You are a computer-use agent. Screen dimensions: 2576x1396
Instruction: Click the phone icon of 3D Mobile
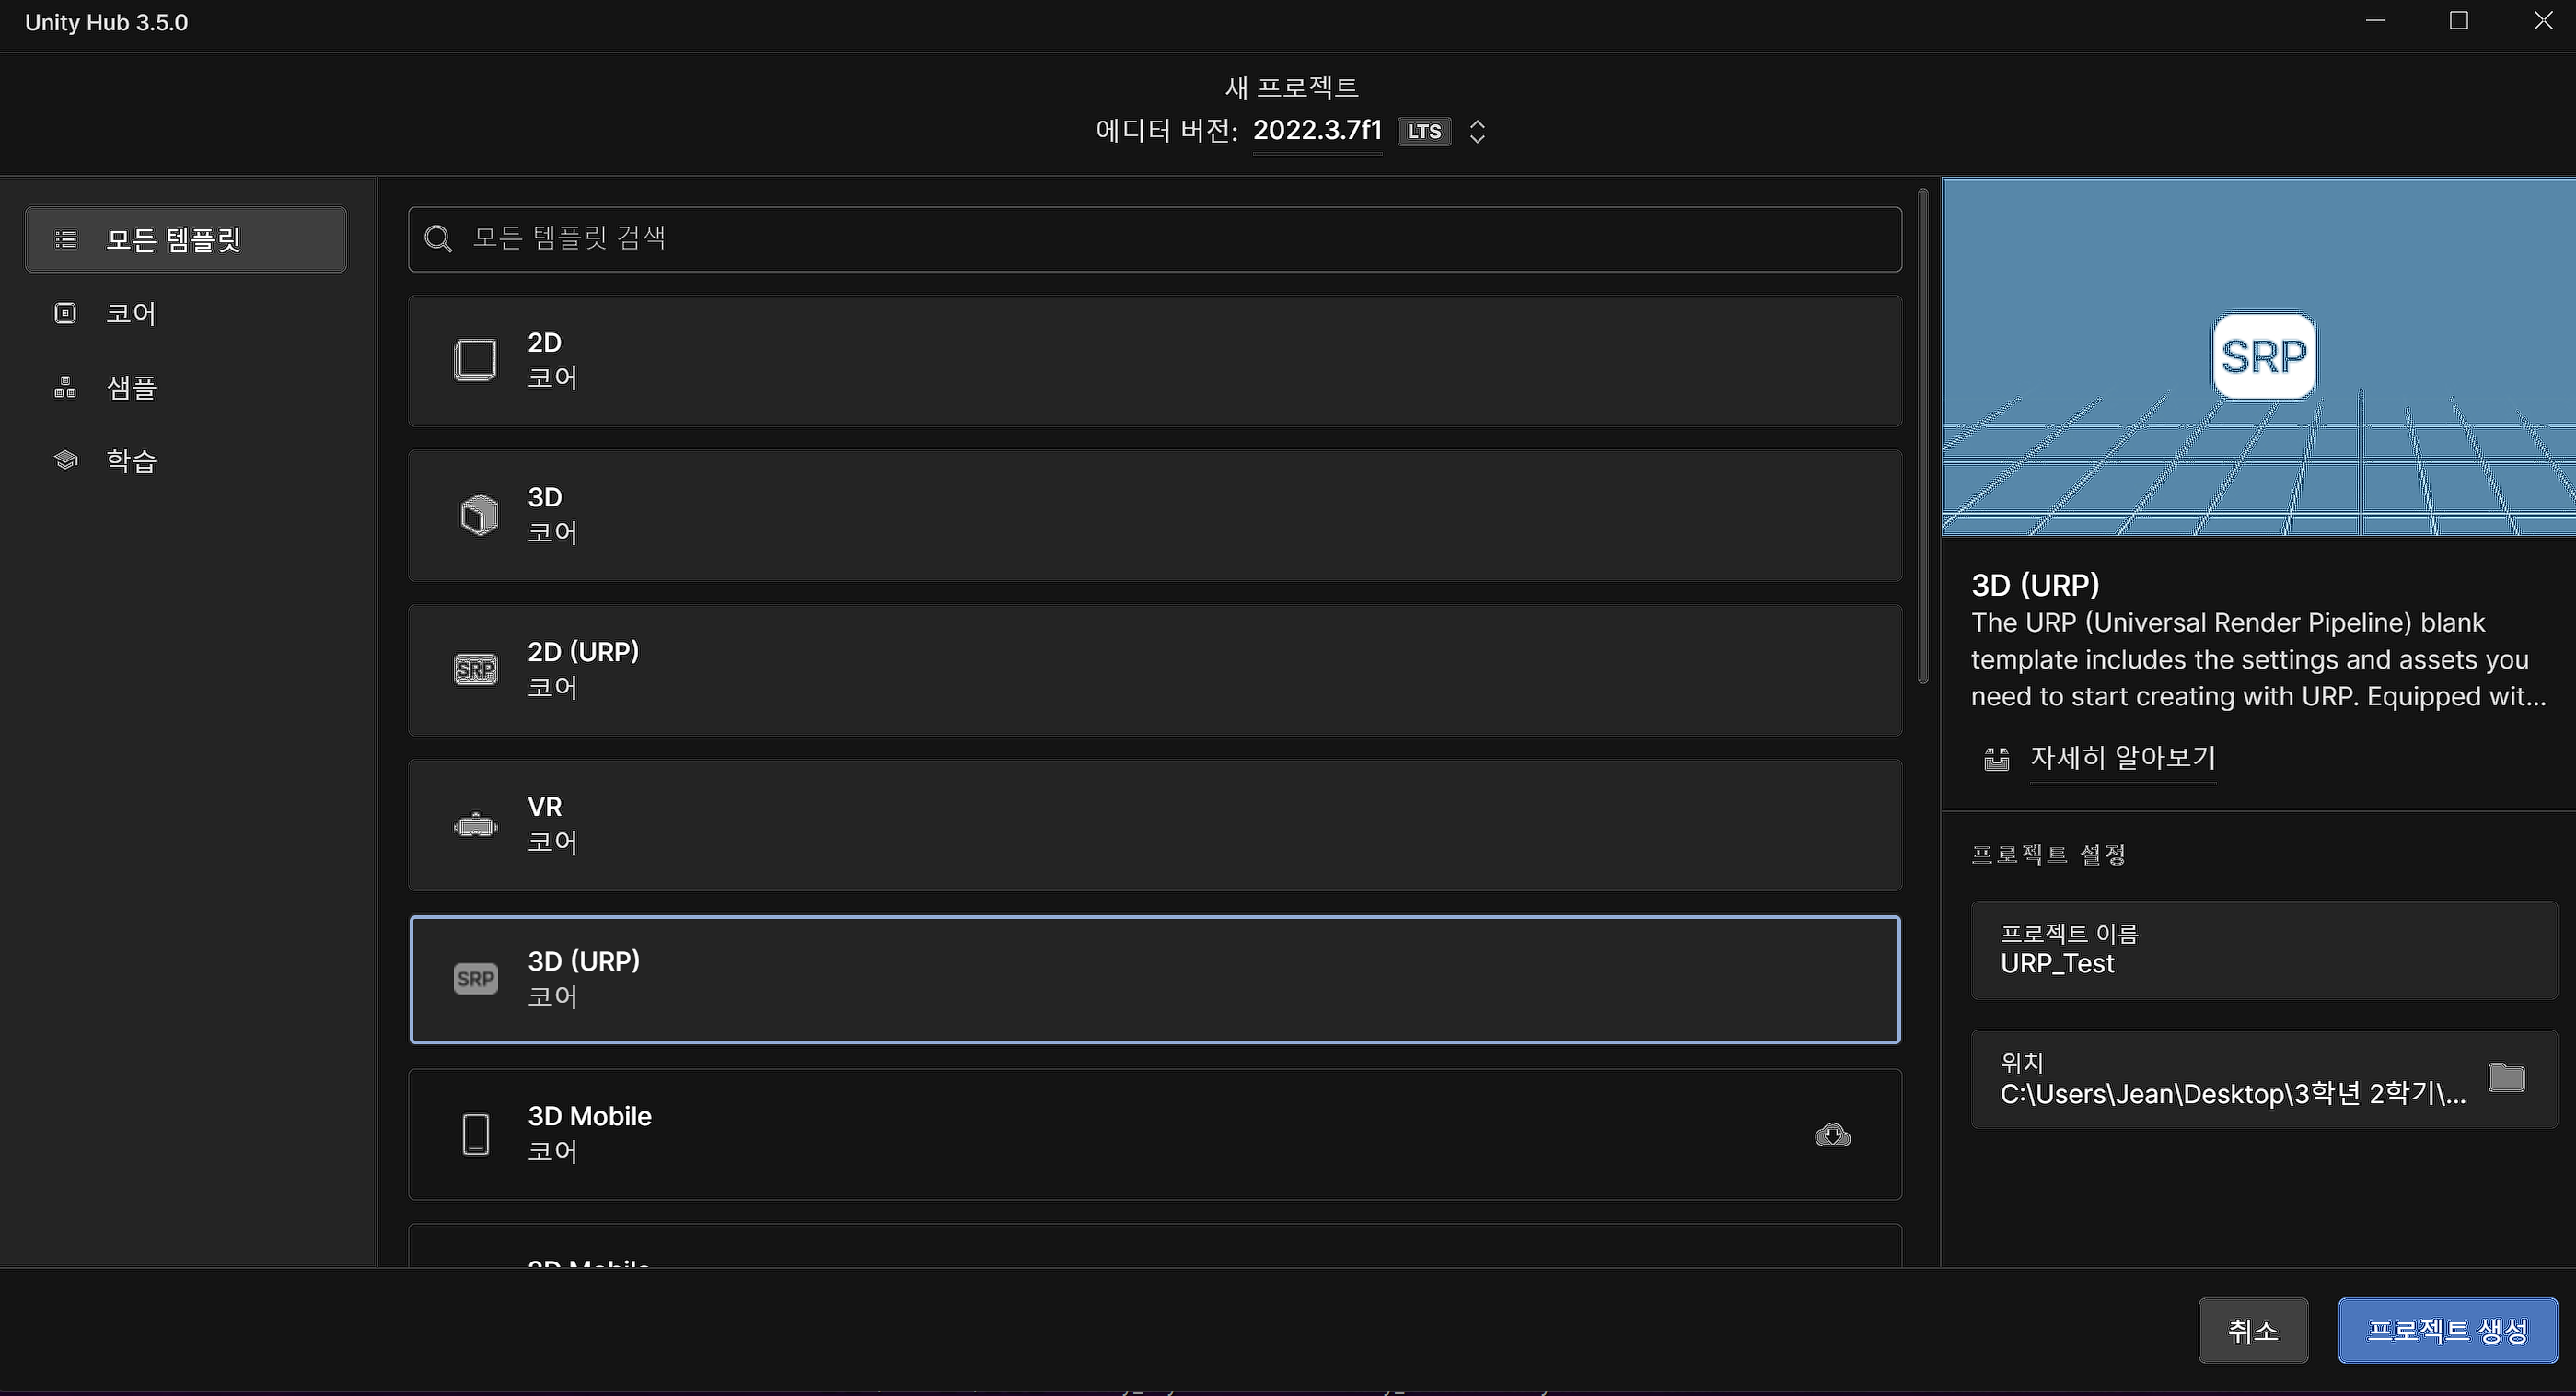click(x=476, y=1135)
